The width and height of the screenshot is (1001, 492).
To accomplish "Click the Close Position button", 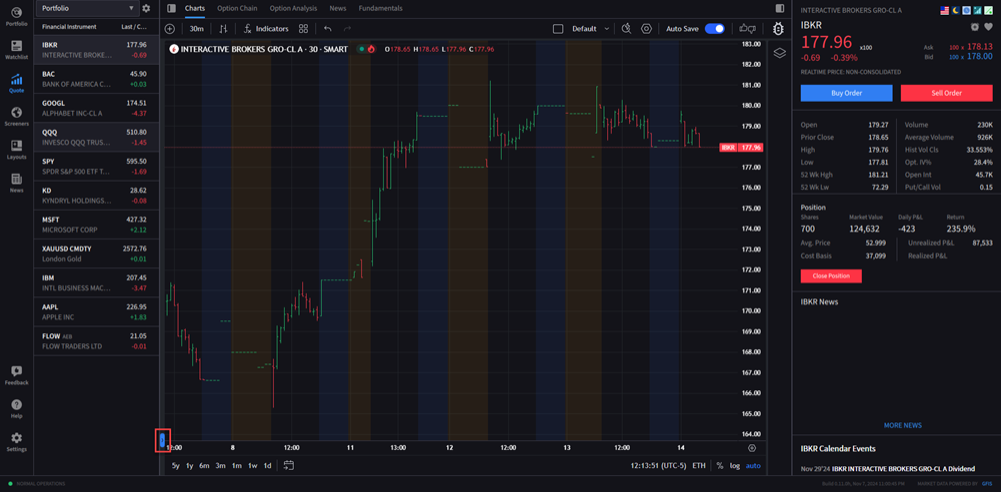I will [831, 276].
